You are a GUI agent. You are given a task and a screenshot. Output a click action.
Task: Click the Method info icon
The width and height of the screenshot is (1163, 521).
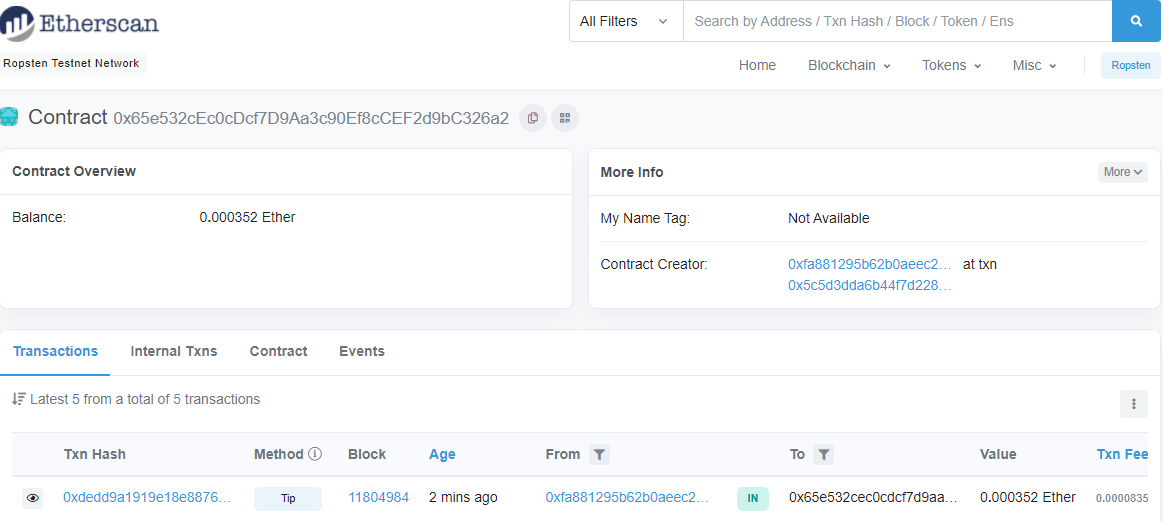click(x=314, y=453)
